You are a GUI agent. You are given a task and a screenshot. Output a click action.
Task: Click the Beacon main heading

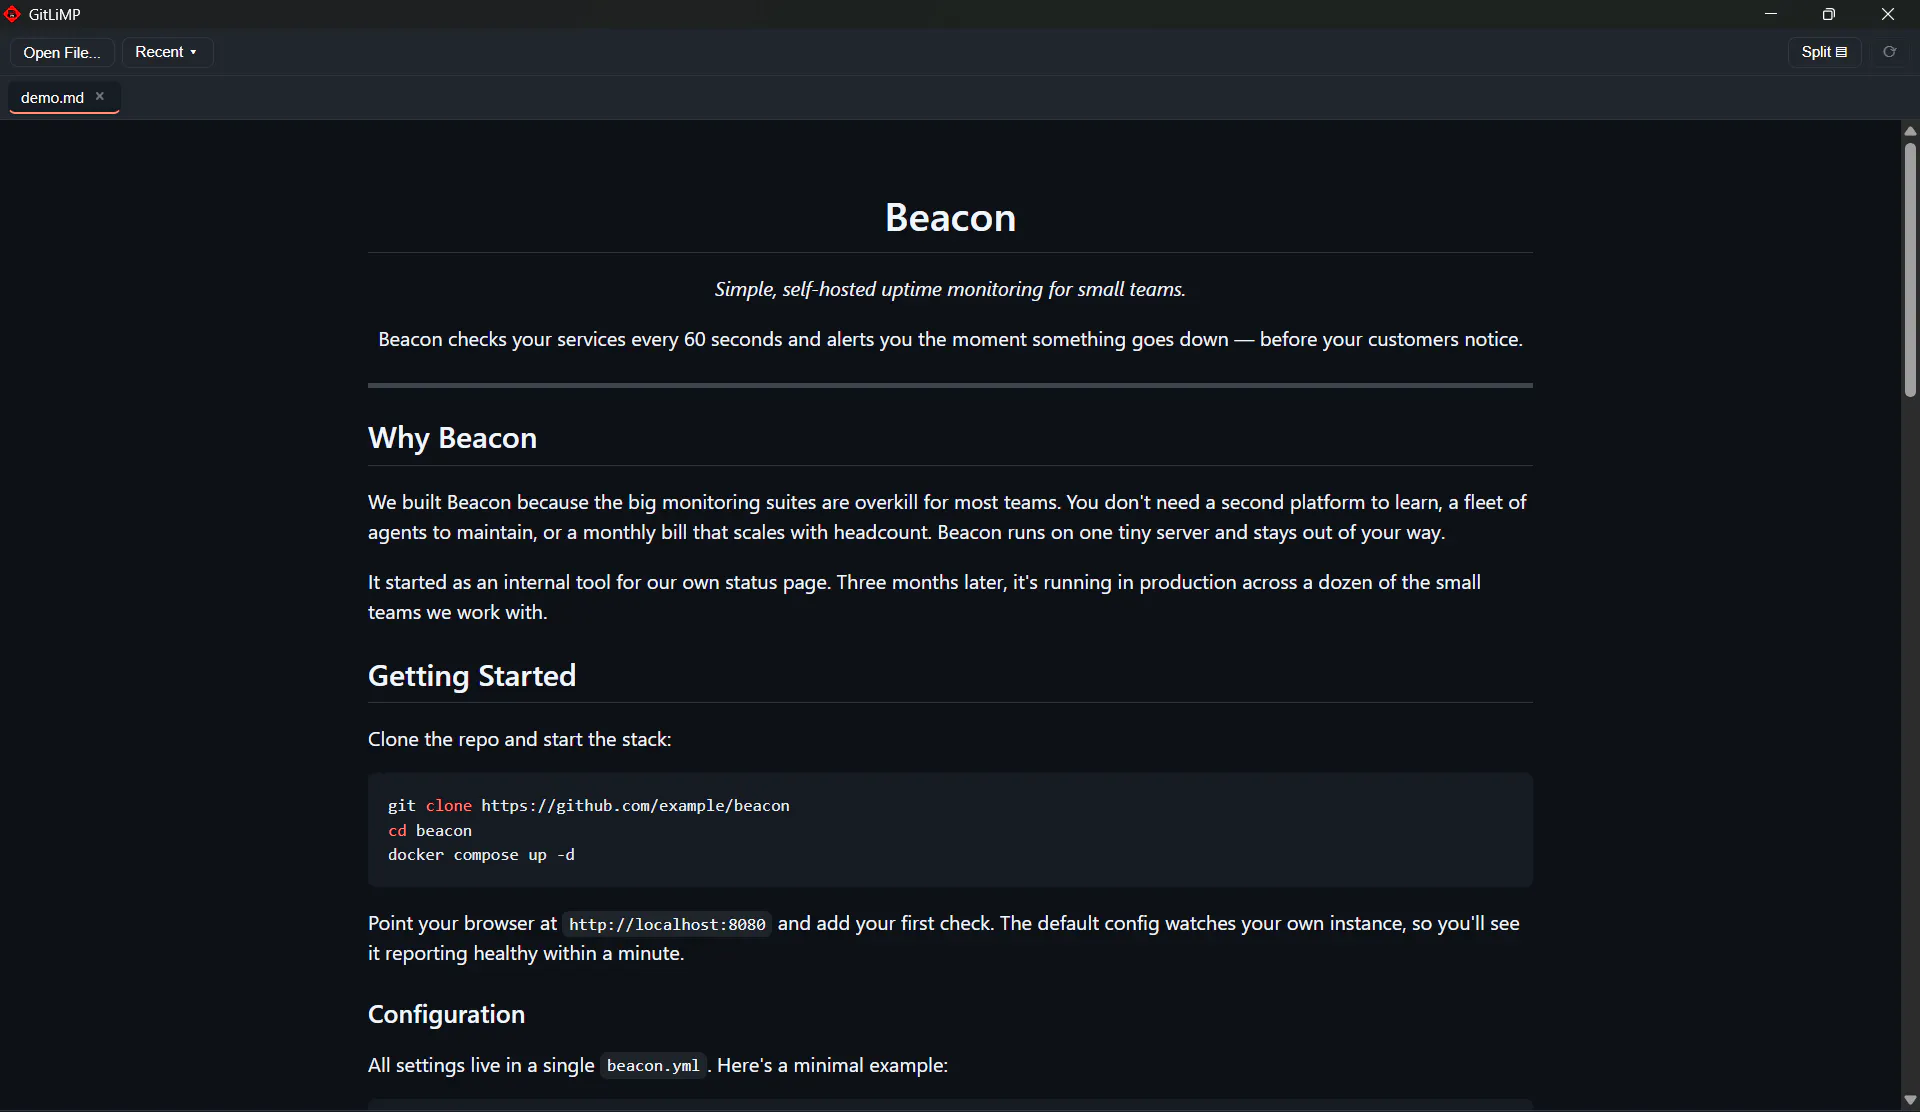pyautogui.click(x=950, y=217)
